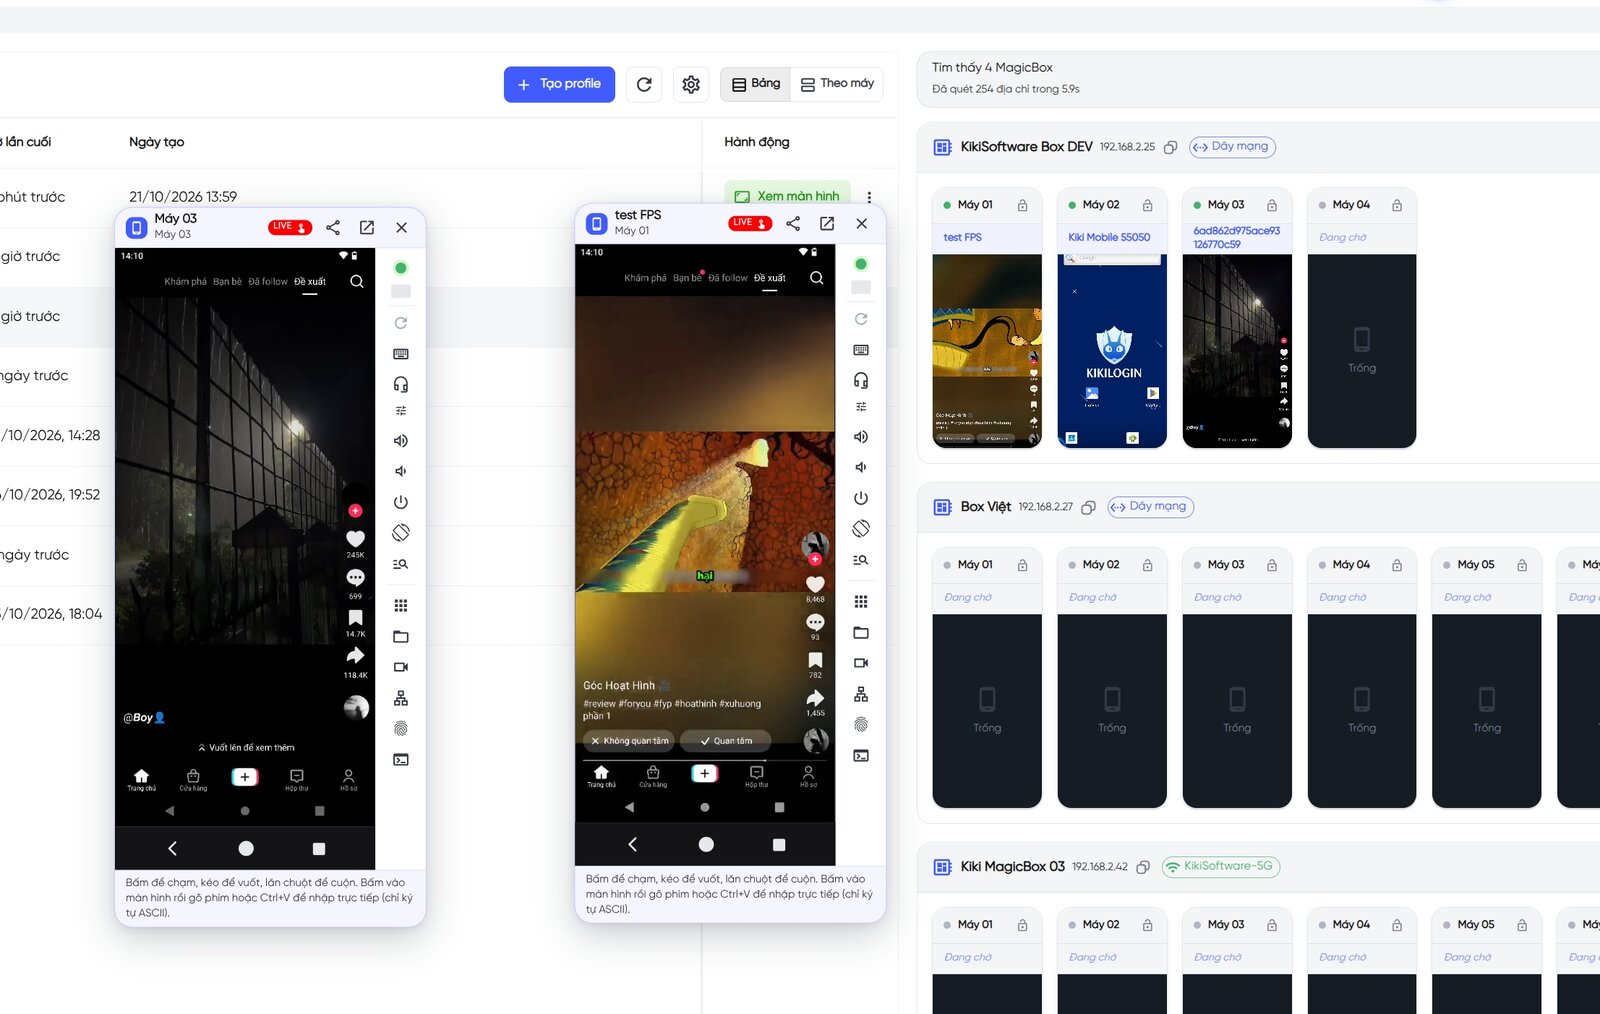1600x1014 pixels.
Task: Click the reload icon in Máy 03 window
Action: coord(401,323)
